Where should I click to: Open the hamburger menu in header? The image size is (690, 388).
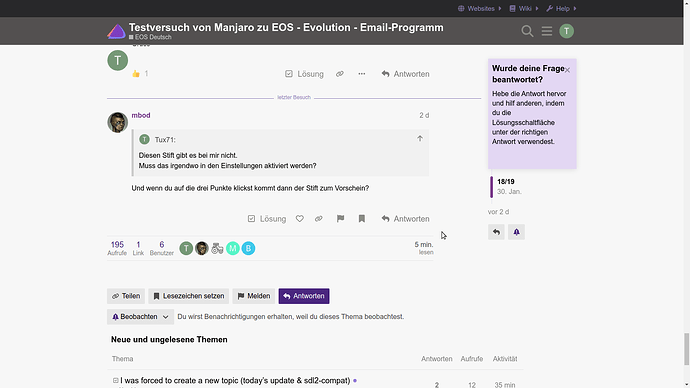click(x=547, y=31)
